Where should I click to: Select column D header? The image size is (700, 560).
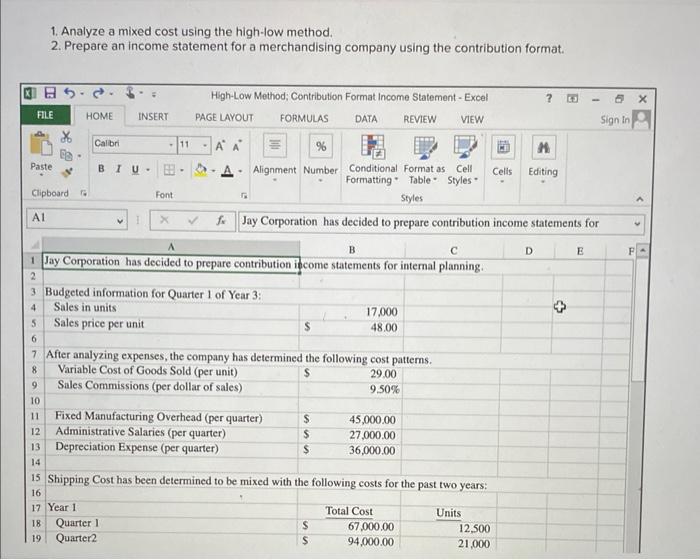pos(529,251)
